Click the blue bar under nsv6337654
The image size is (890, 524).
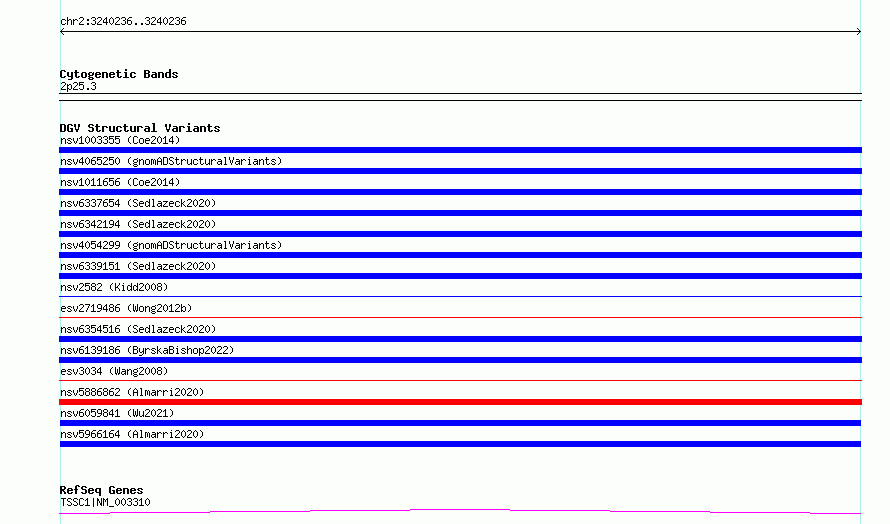point(460,213)
